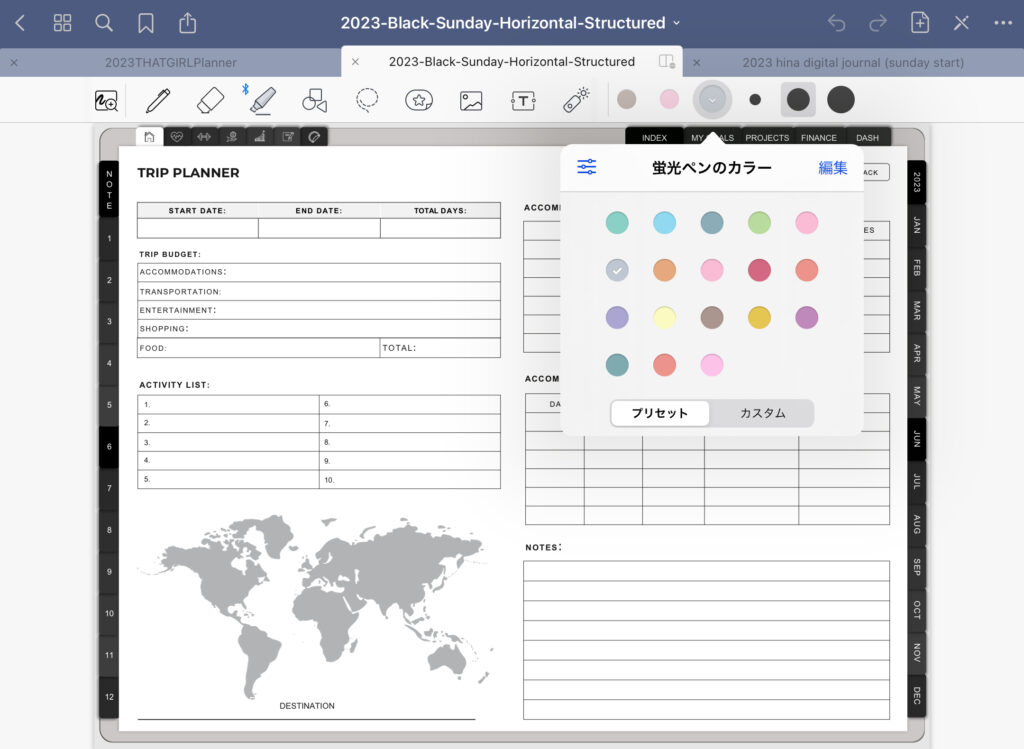Open the heart wellness planner tab
The width and height of the screenshot is (1024, 749).
point(176,136)
